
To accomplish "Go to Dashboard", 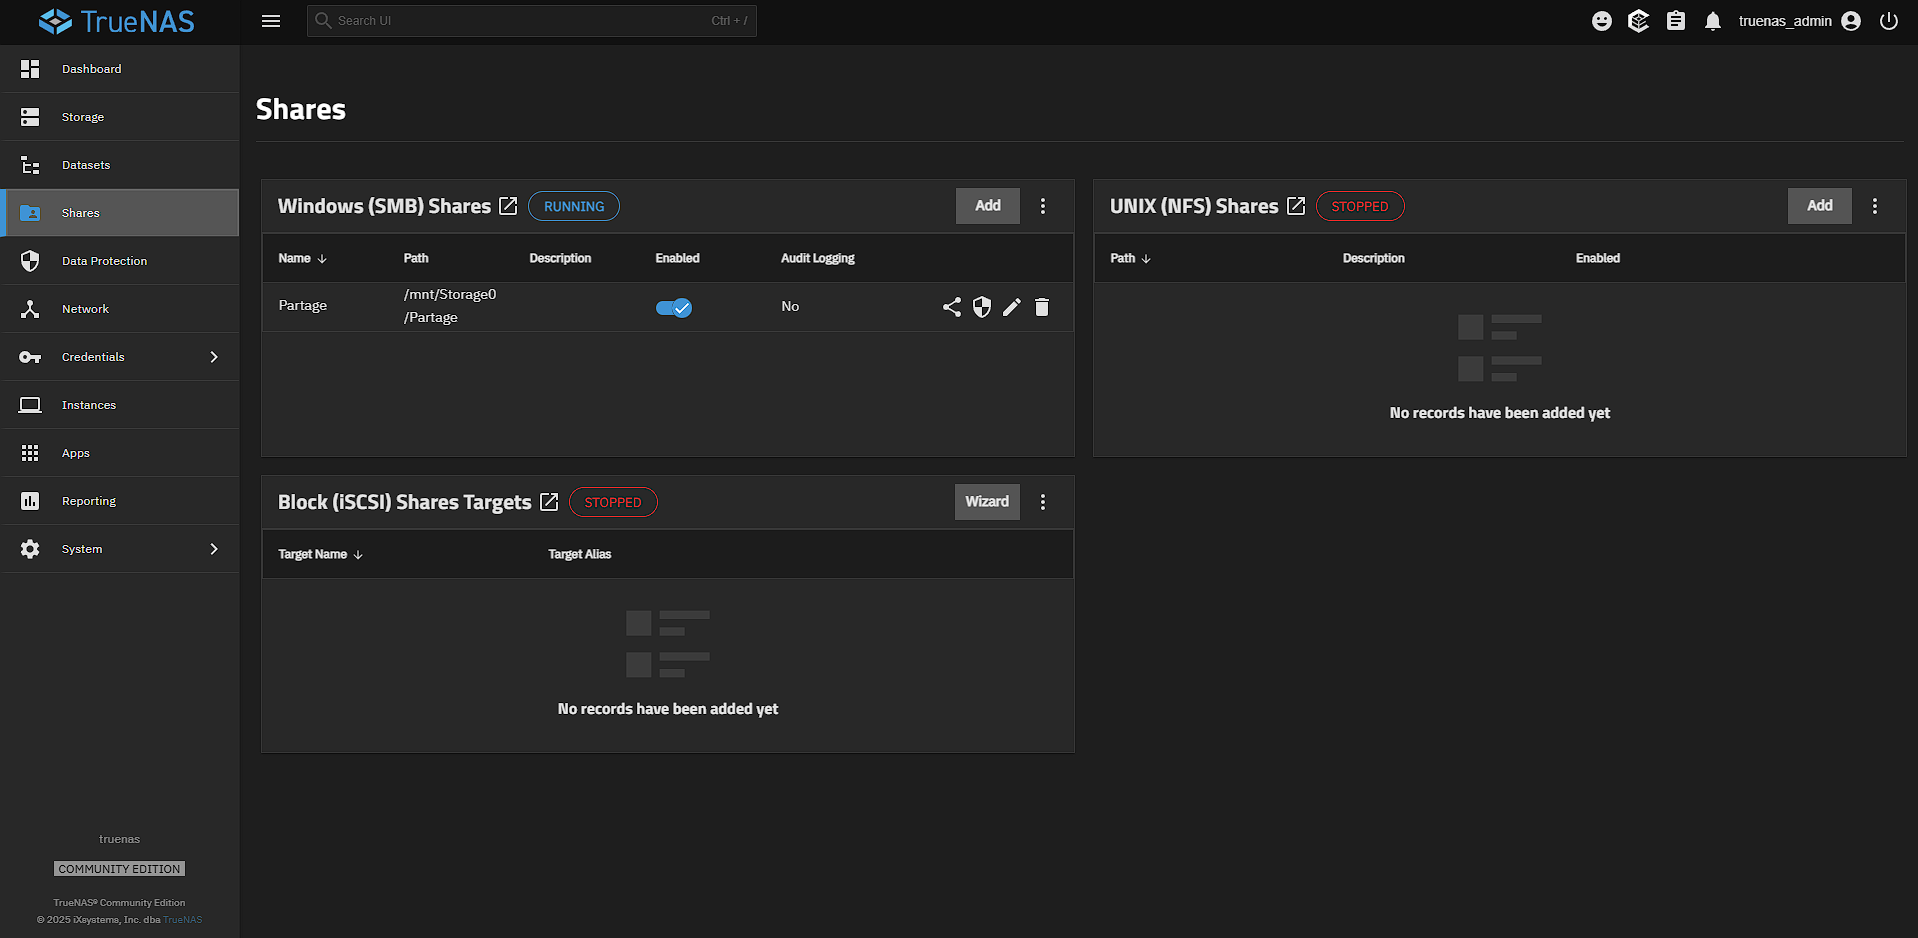I will pyautogui.click(x=120, y=69).
